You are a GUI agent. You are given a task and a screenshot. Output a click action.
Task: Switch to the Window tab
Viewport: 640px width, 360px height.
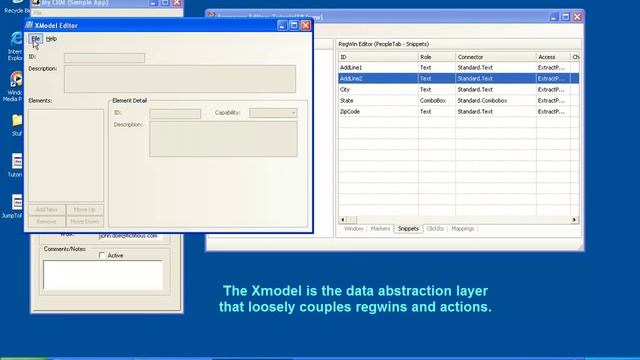tap(353, 229)
